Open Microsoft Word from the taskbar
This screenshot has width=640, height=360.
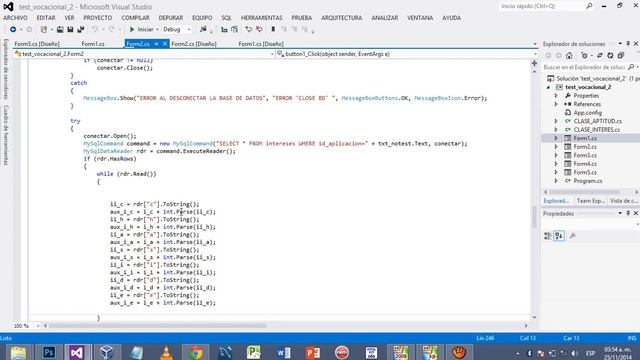pos(283,352)
